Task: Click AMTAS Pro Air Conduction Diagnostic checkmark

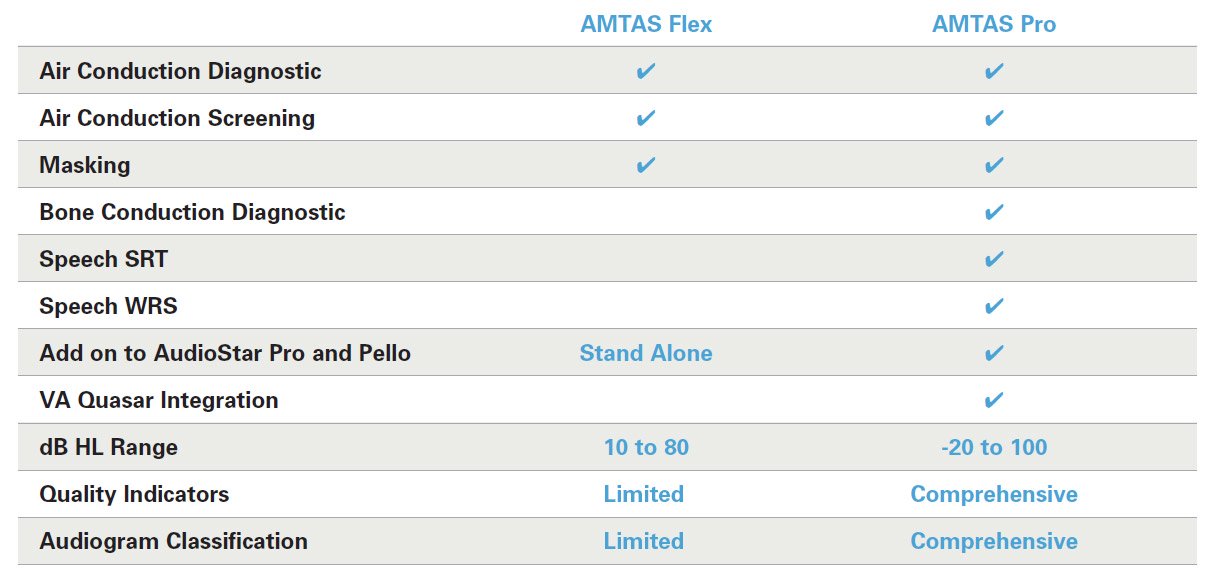Action: (x=993, y=71)
